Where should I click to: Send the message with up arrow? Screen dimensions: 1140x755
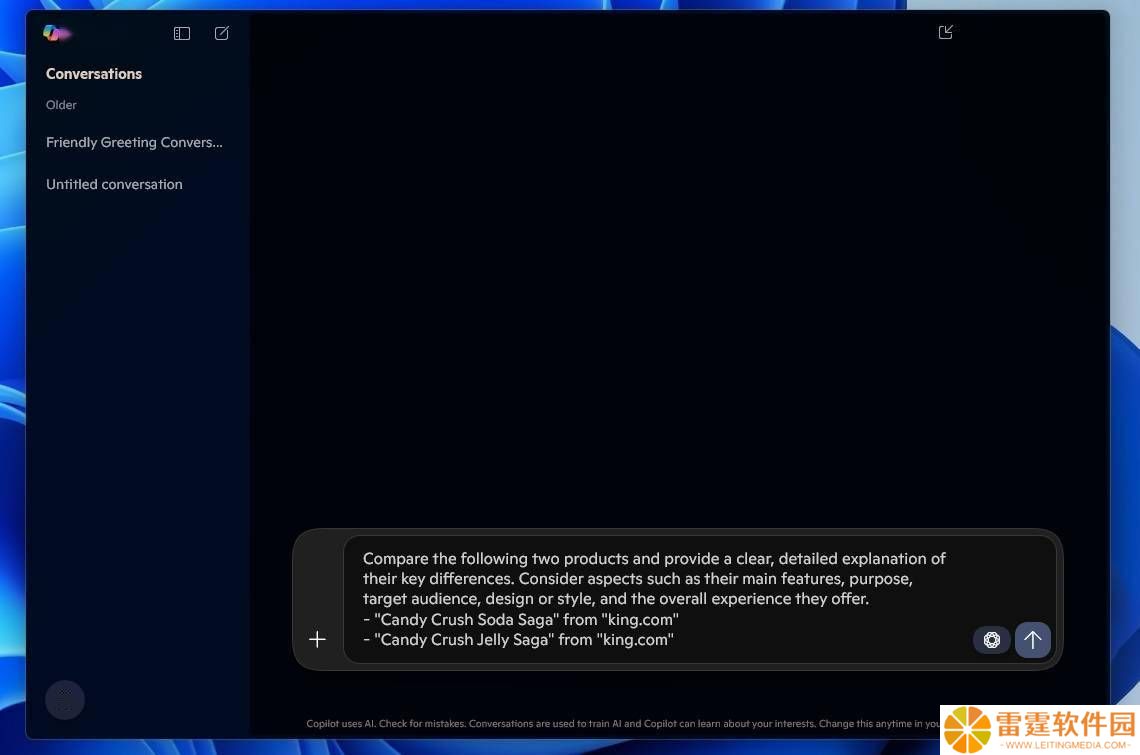[x=1032, y=640]
